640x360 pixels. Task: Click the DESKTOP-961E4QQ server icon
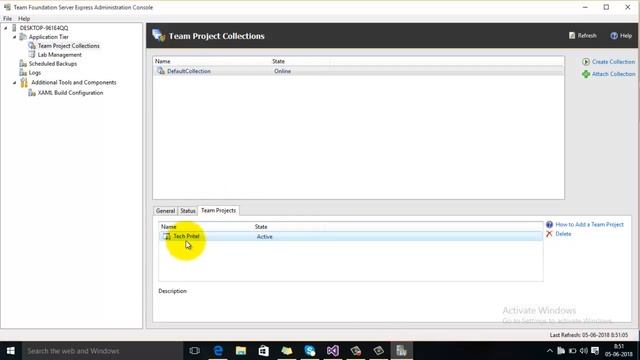tap(14, 28)
